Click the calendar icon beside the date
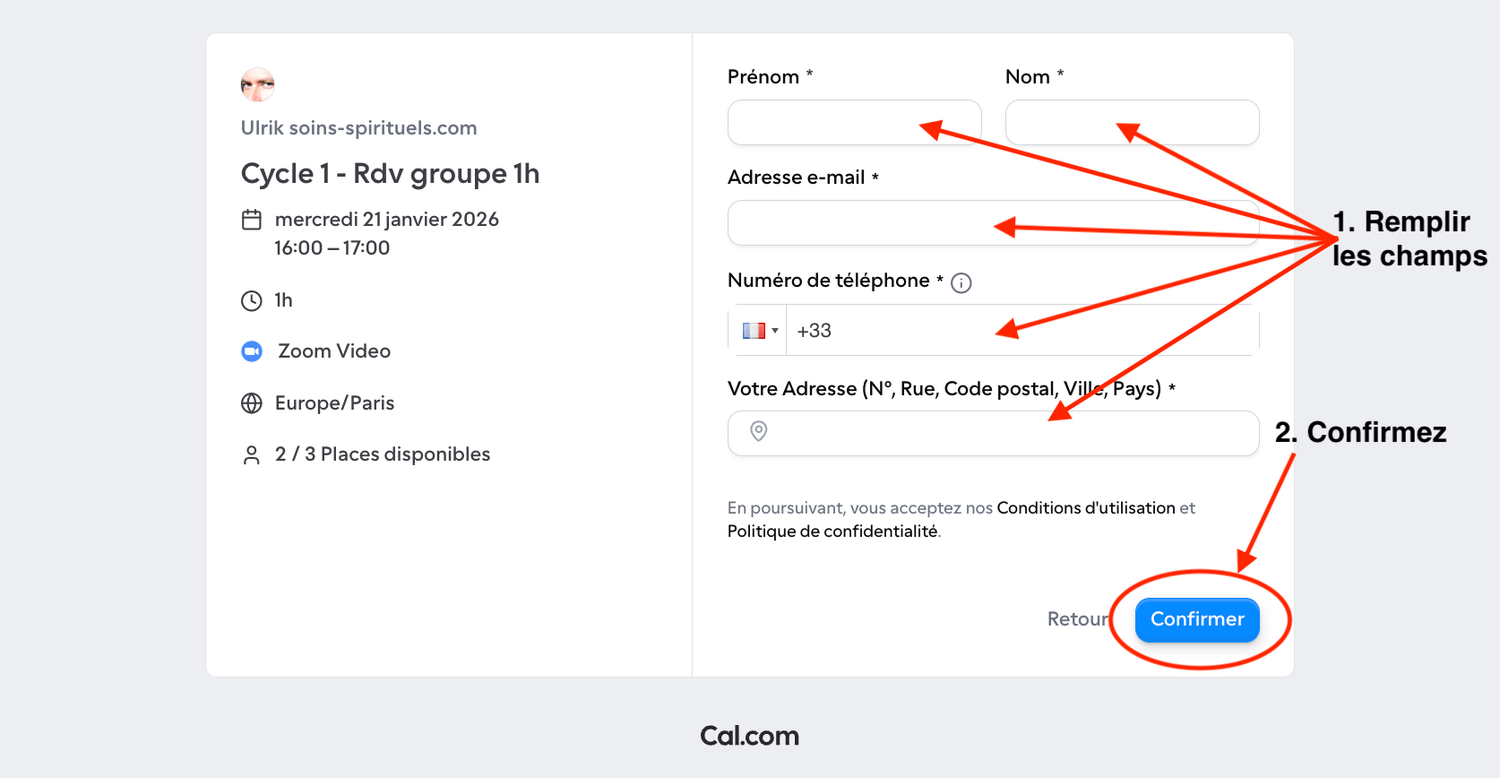This screenshot has width=1500, height=778. [x=252, y=219]
